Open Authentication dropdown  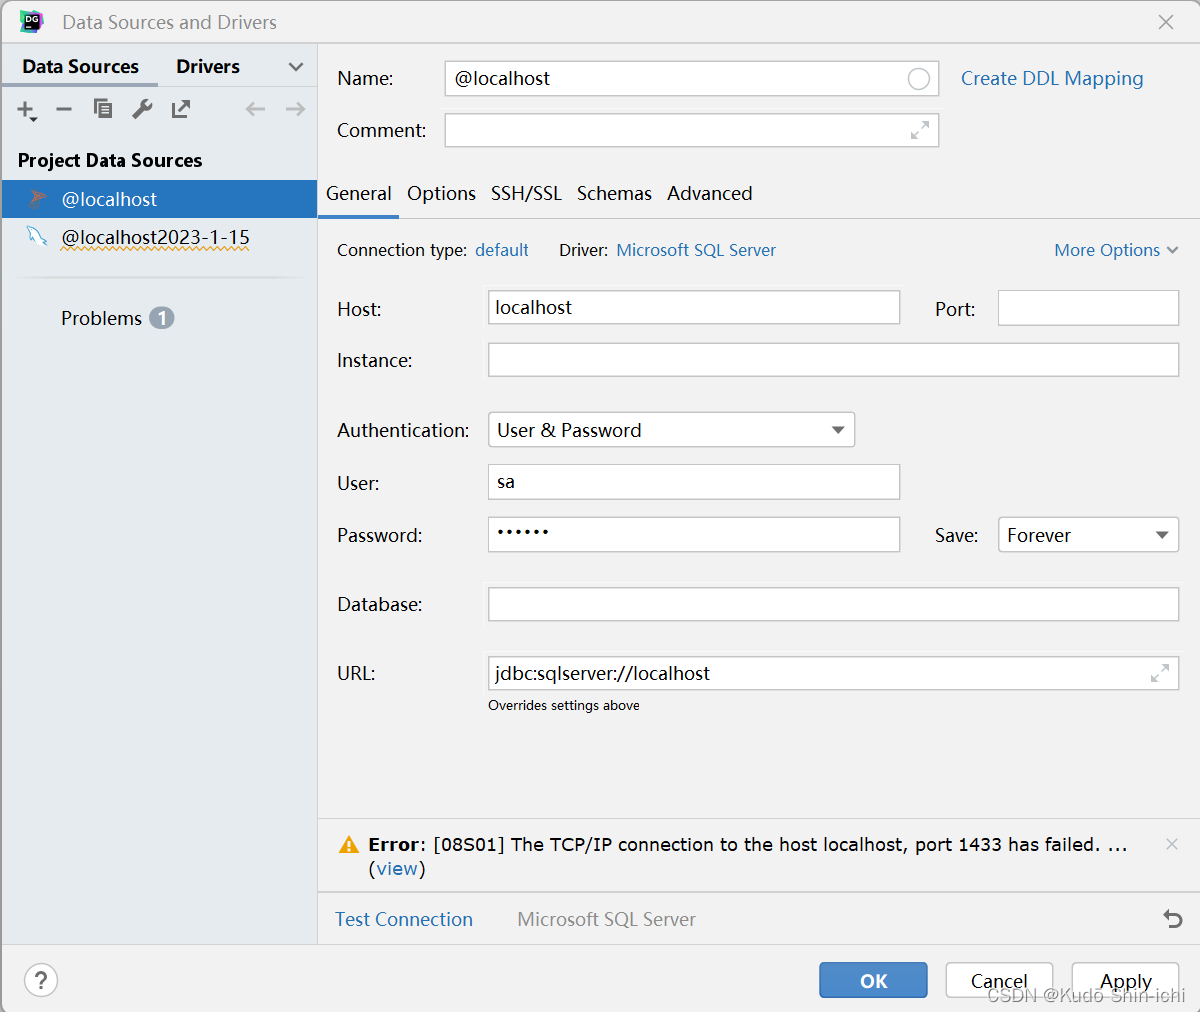pyautogui.click(x=671, y=430)
